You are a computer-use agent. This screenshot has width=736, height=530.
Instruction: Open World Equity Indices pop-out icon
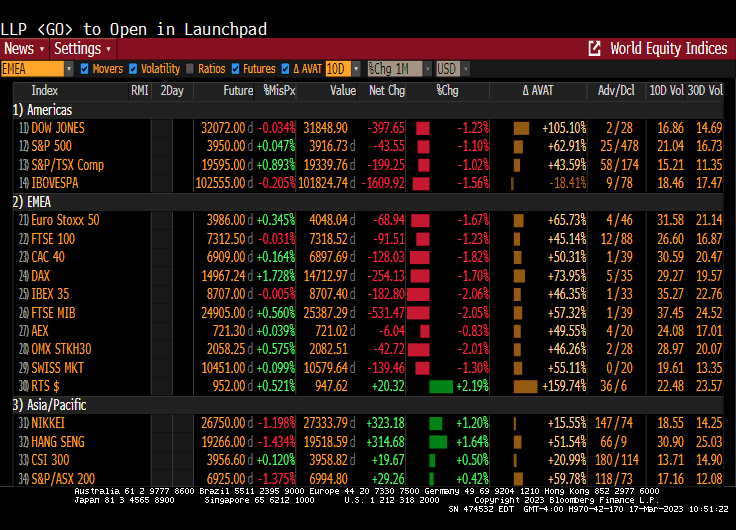pos(595,49)
